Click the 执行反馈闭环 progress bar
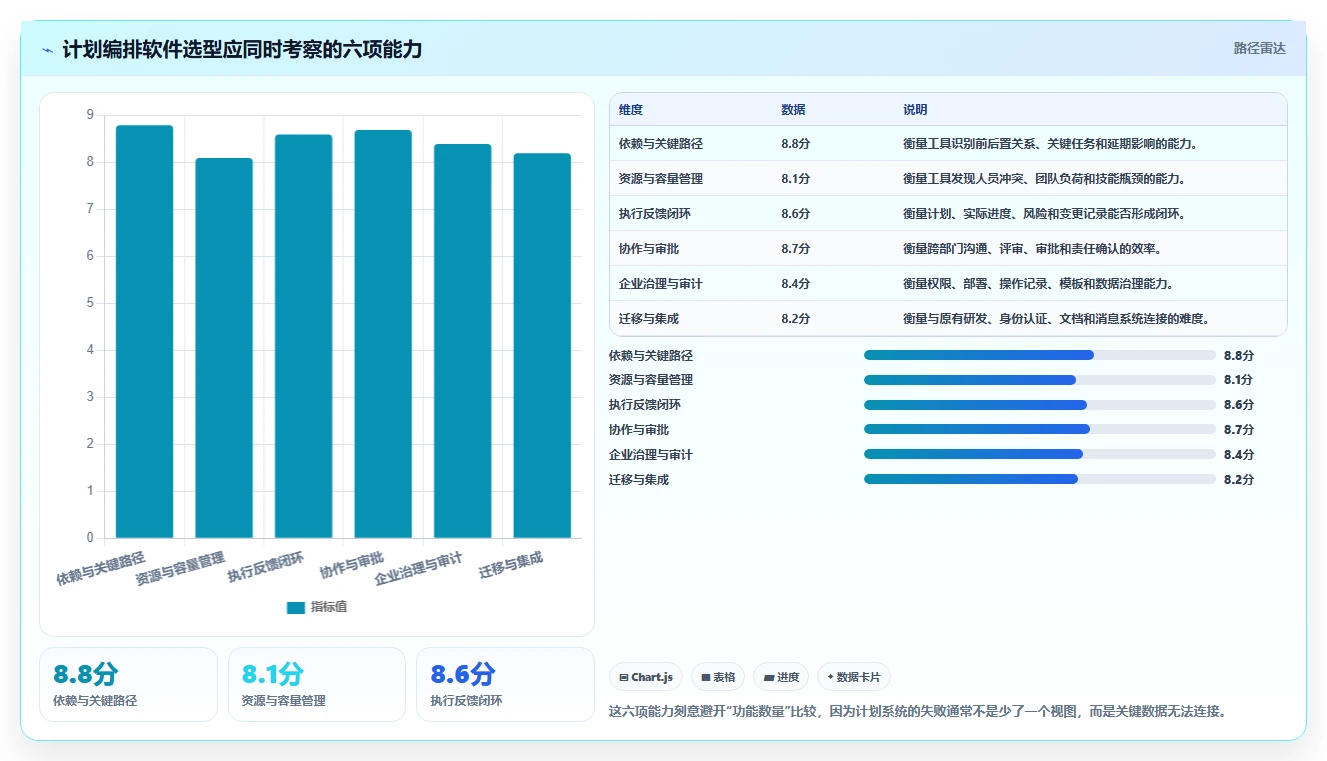The image size is (1327, 761). [x=1040, y=405]
